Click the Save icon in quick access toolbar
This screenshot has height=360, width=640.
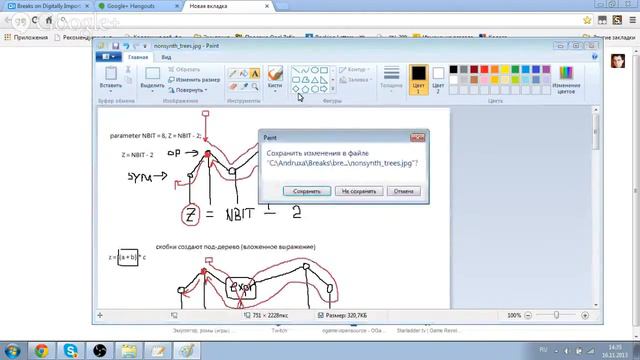point(116,46)
